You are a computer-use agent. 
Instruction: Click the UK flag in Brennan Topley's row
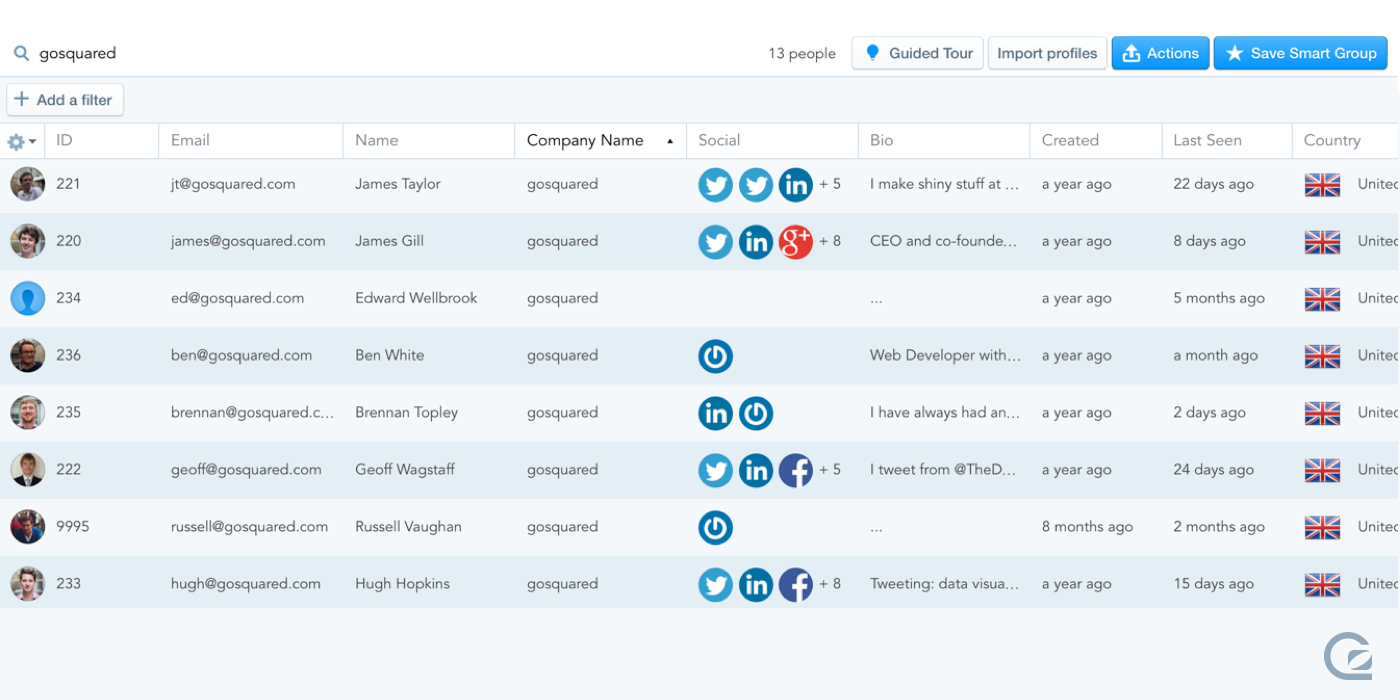click(1323, 413)
